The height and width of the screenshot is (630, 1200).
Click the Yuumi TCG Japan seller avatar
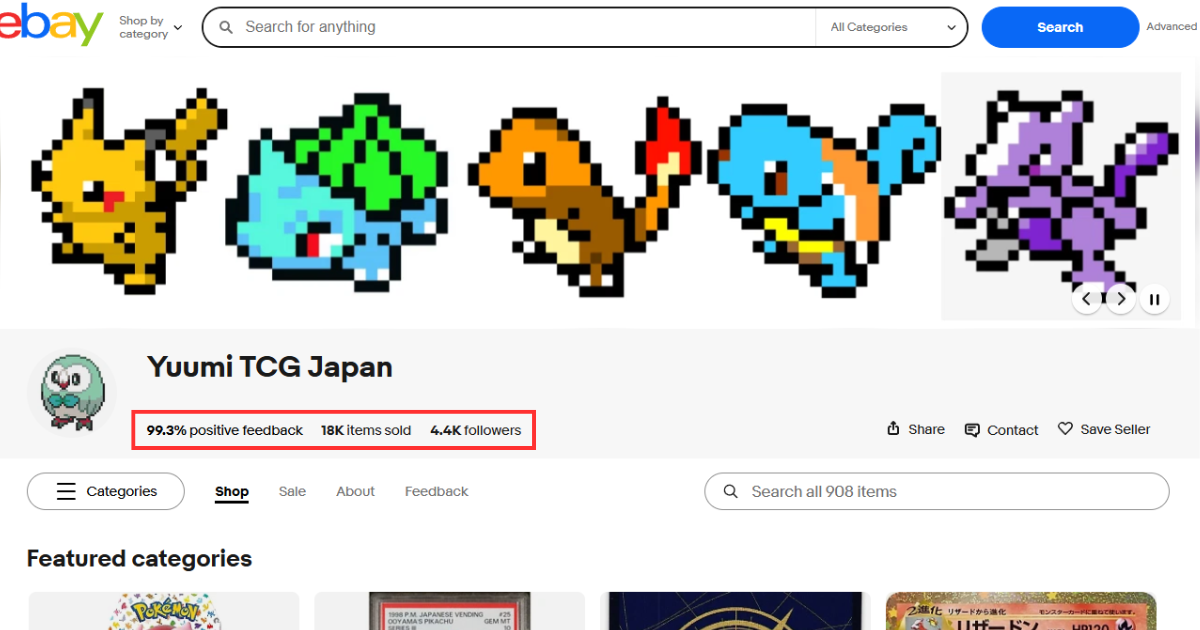coord(72,393)
